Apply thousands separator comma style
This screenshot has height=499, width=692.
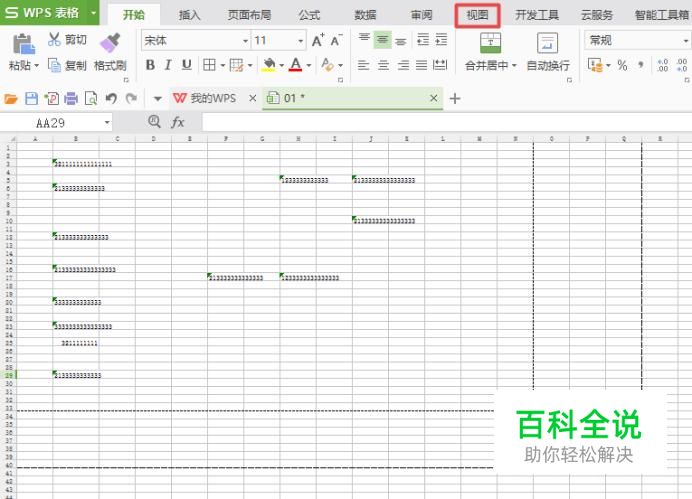[641, 65]
